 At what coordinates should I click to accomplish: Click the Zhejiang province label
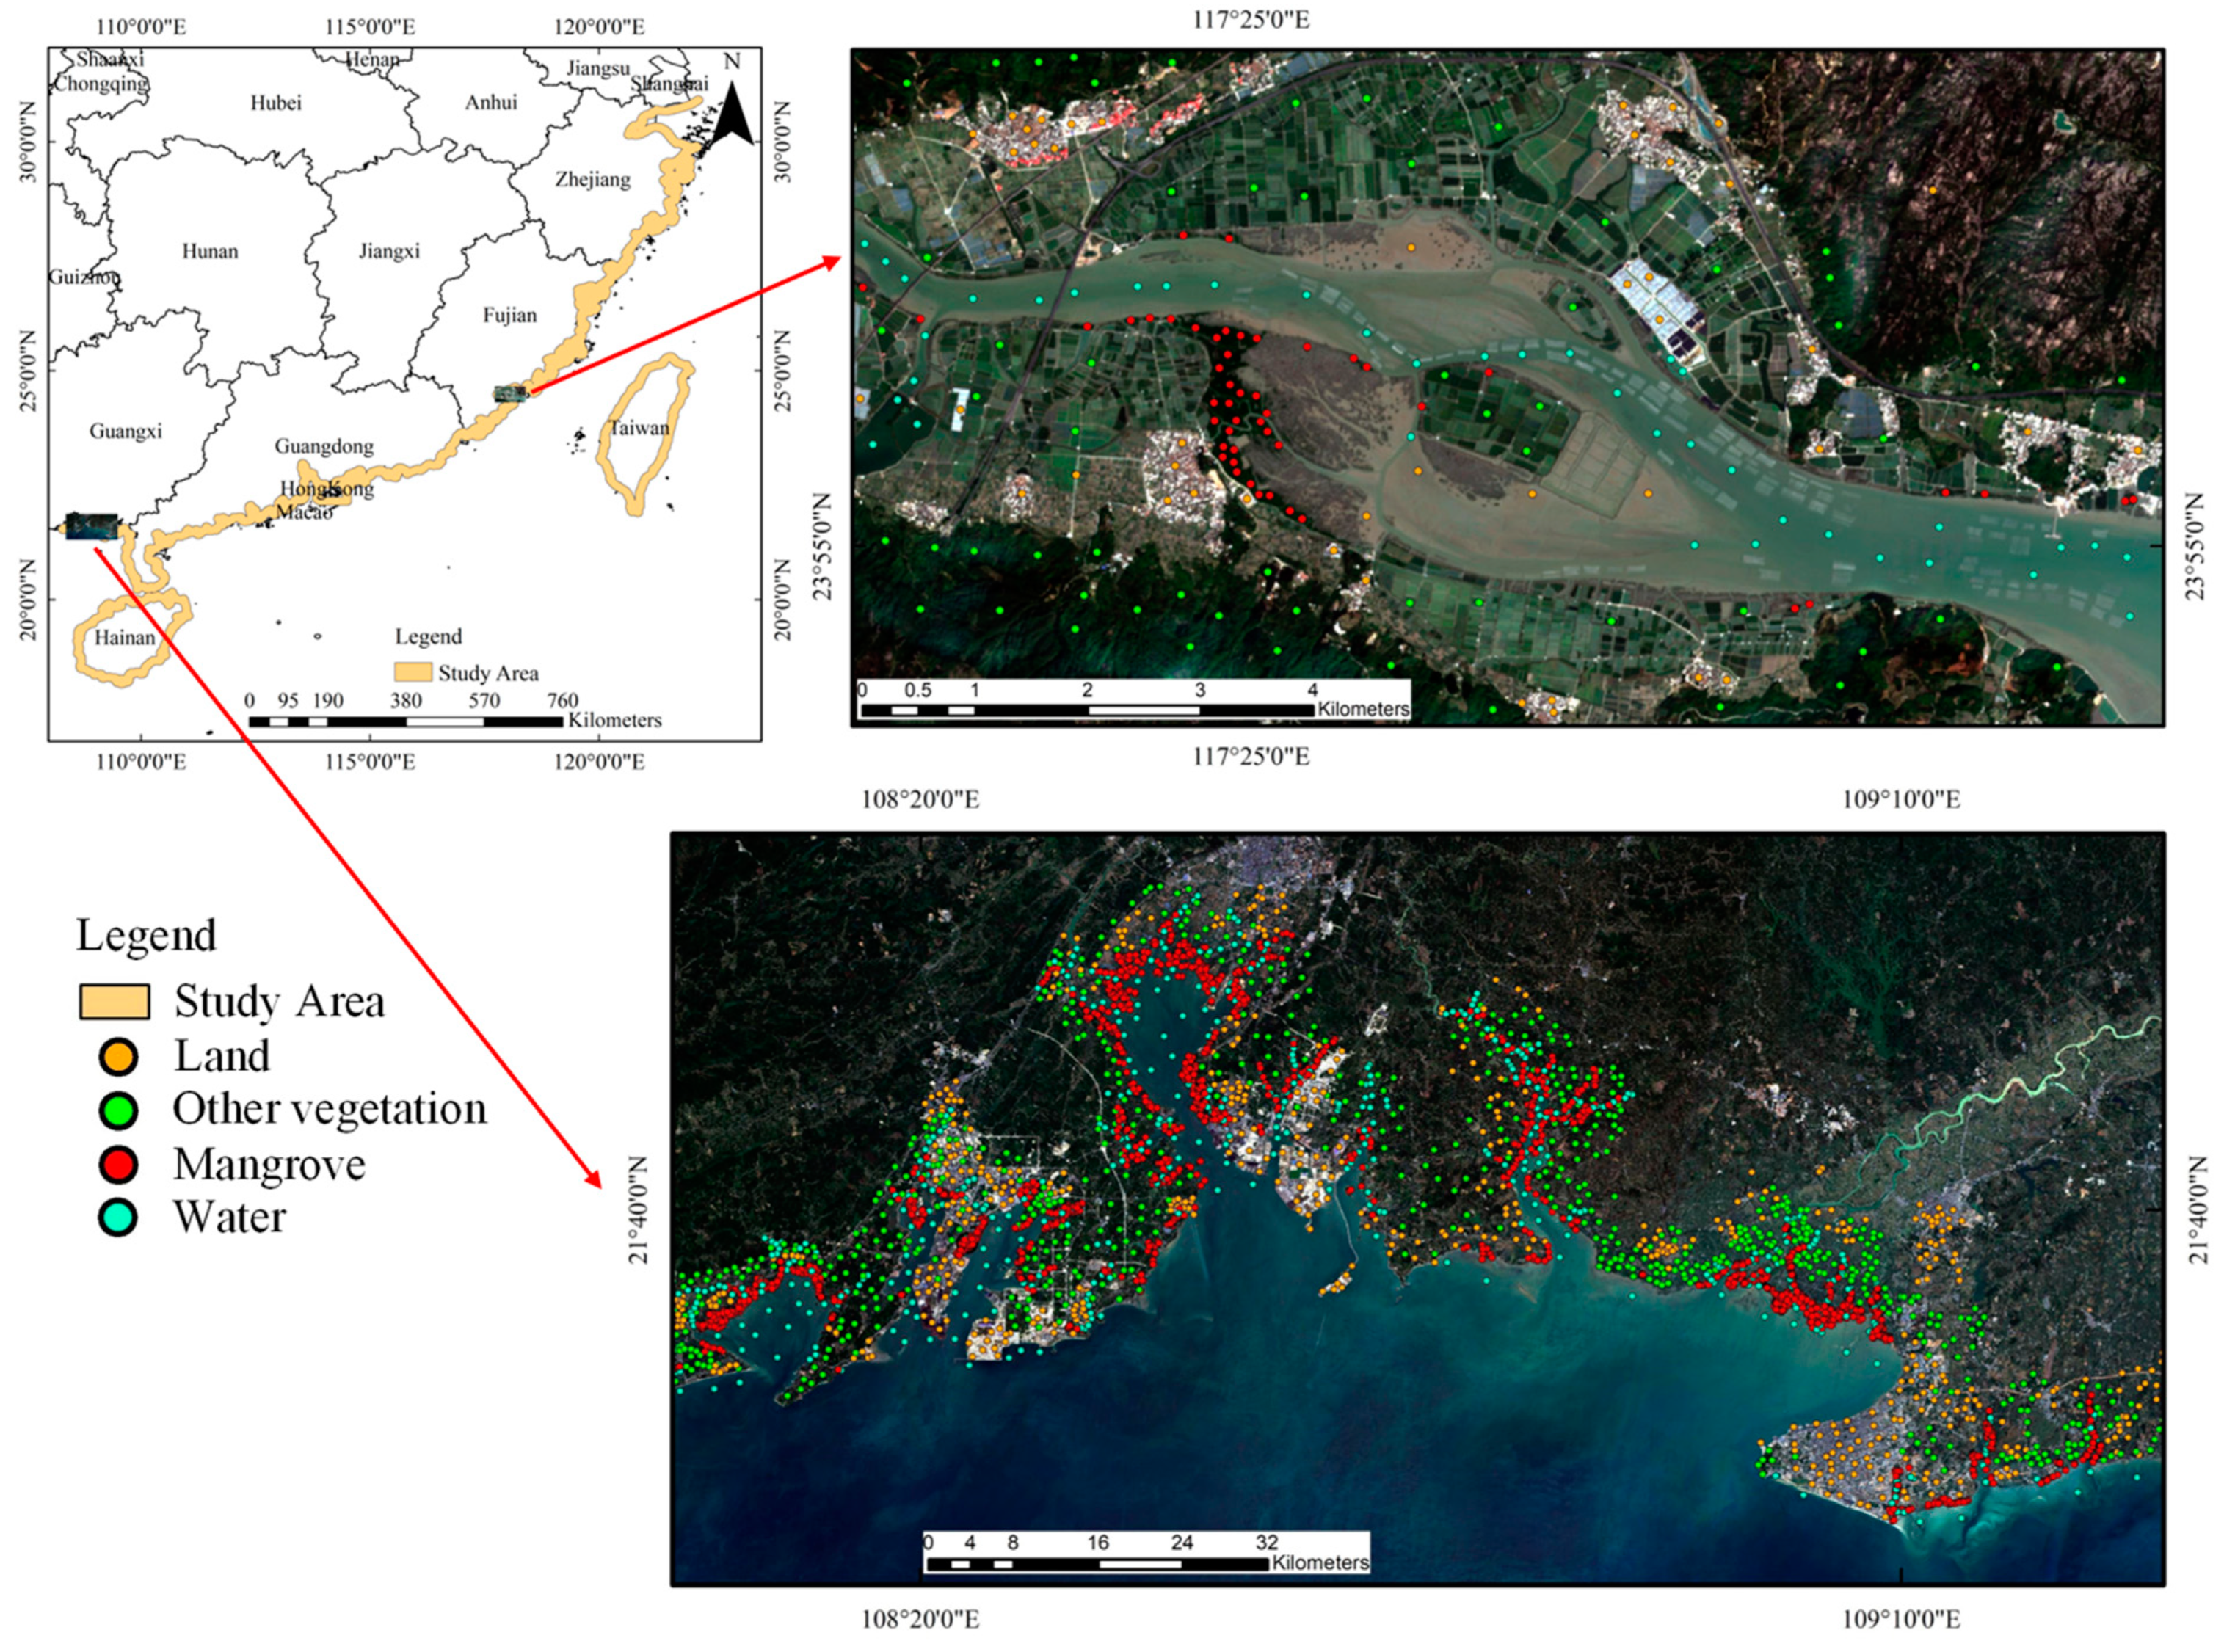coord(593,180)
